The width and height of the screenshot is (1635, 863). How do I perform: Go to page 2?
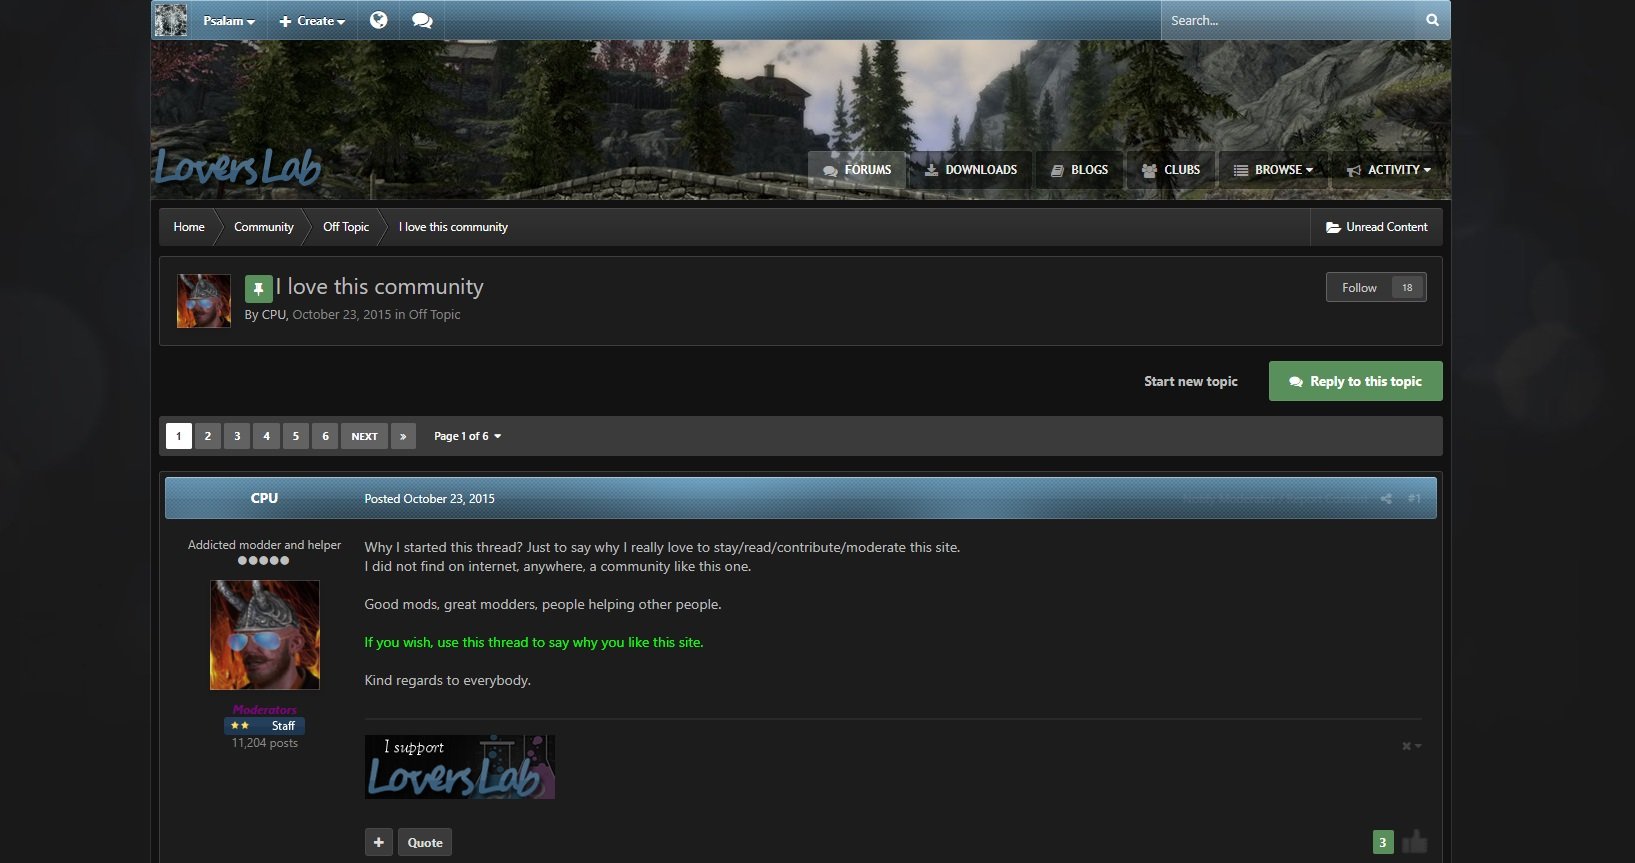208,436
